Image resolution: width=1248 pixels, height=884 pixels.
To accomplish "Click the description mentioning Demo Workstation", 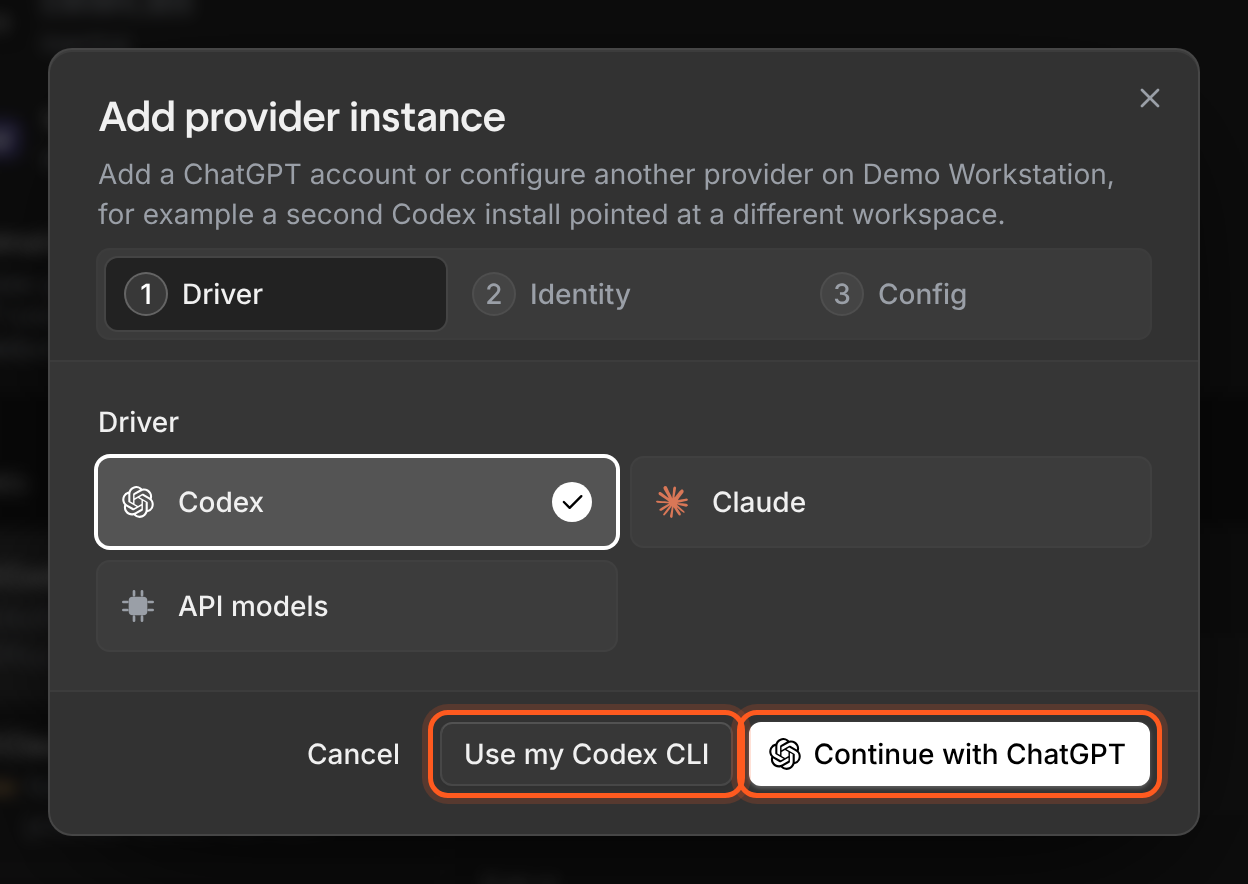I will pyautogui.click(x=606, y=194).
